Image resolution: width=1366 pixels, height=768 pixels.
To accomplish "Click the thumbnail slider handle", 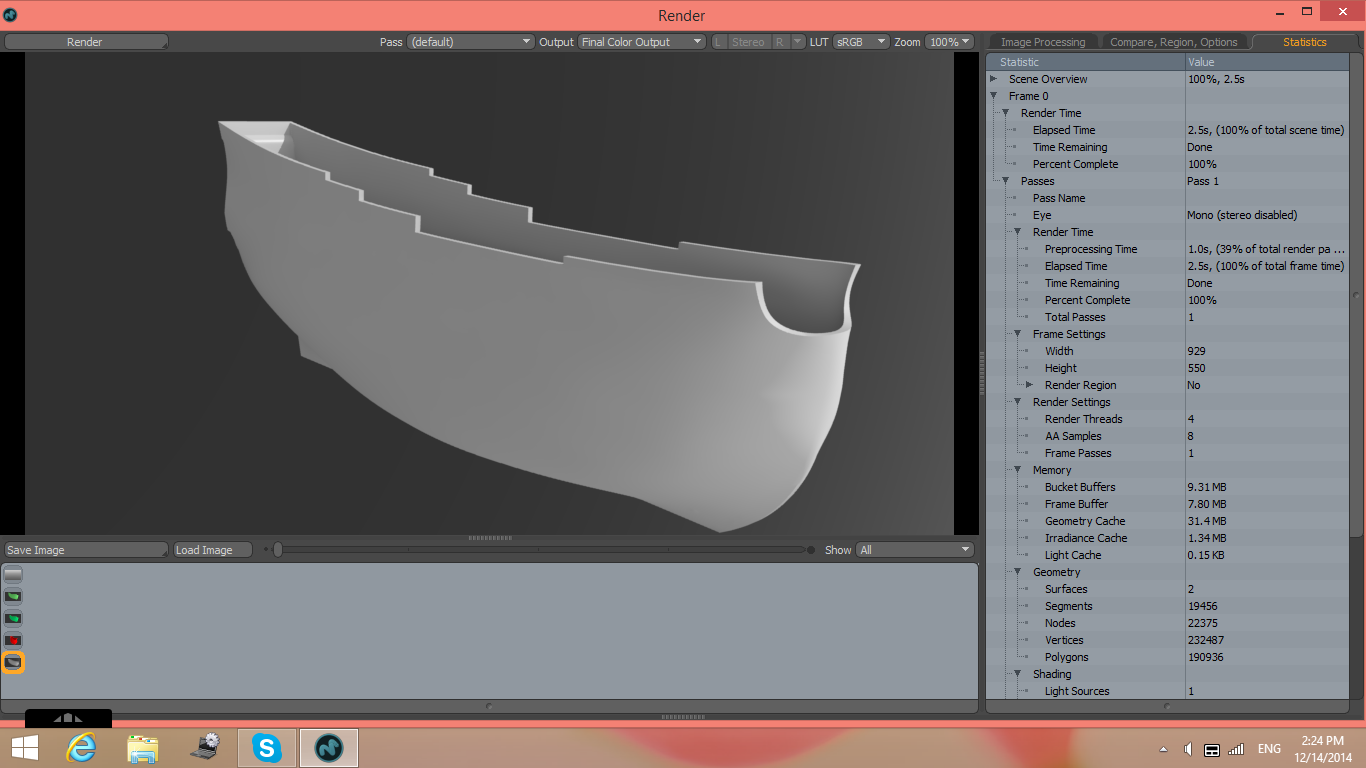I will pos(278,549).
